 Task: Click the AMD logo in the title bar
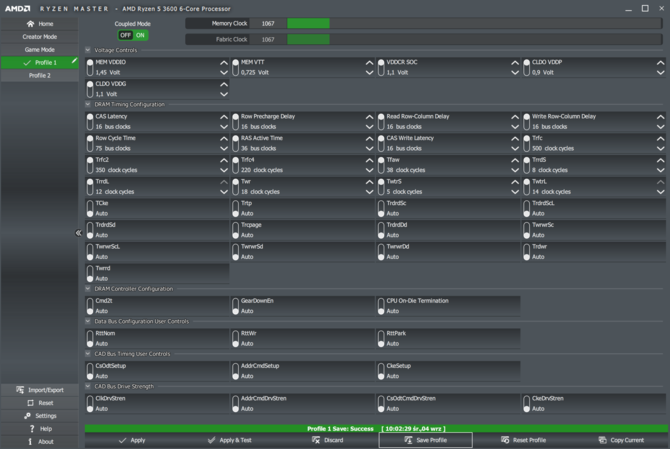click(18, 9)
